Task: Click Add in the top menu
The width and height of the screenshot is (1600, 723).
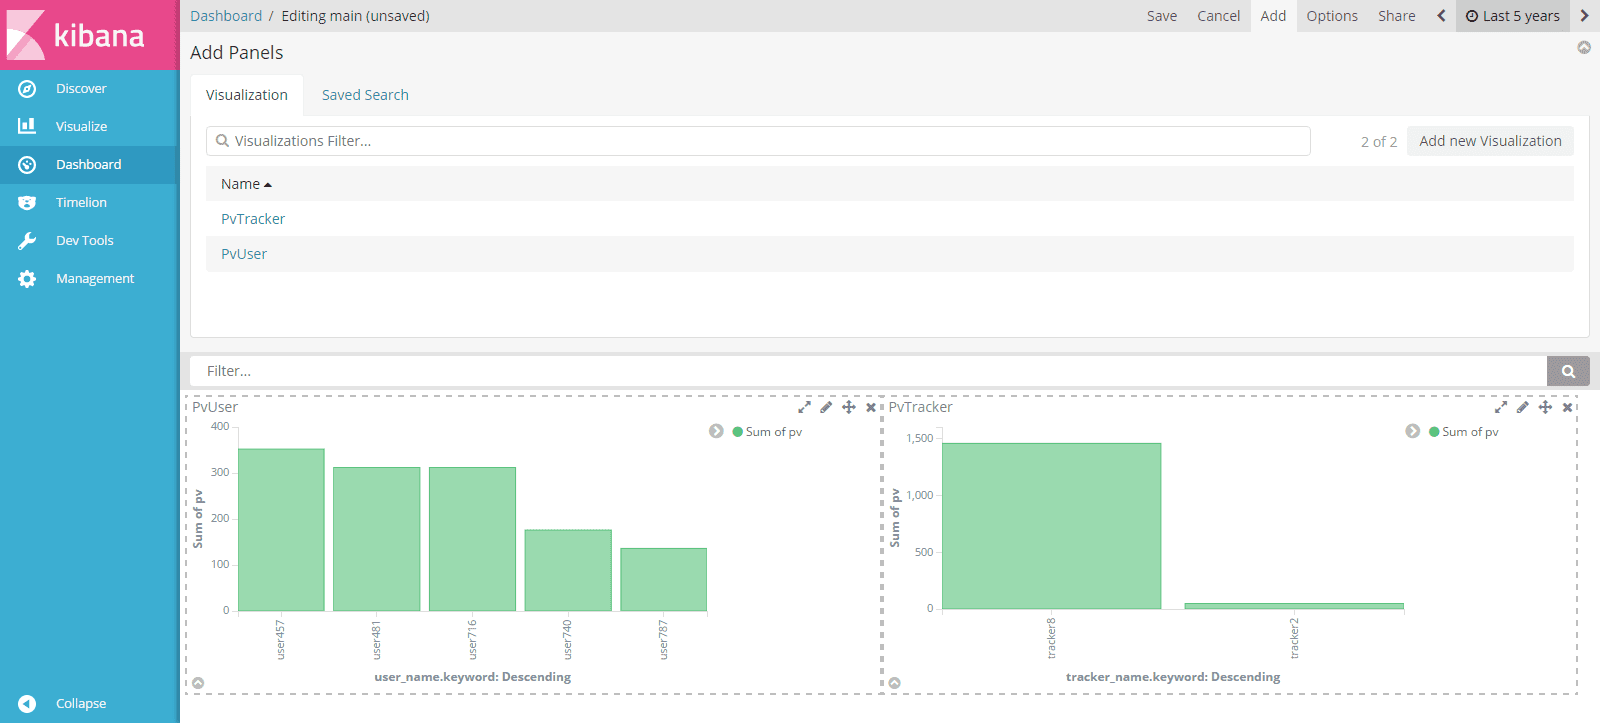Action: coord(1273,16)
